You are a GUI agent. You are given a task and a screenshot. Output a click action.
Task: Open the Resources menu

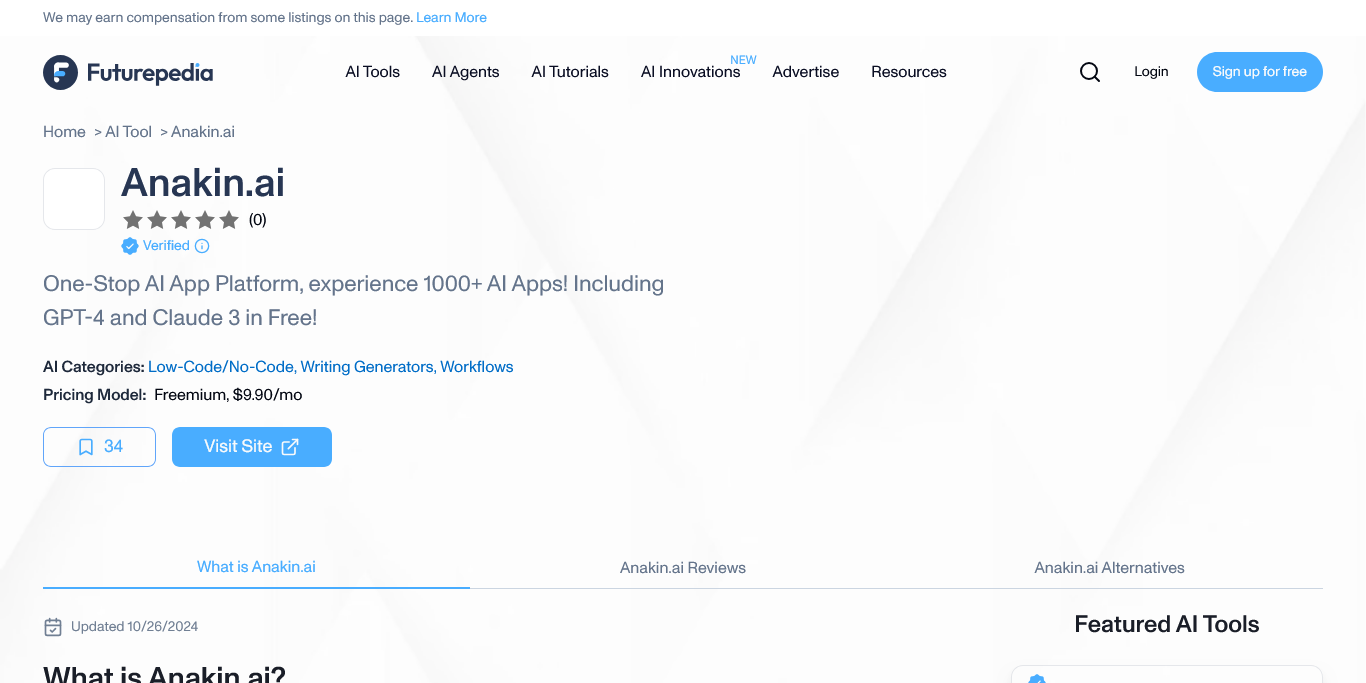[909, 72]
